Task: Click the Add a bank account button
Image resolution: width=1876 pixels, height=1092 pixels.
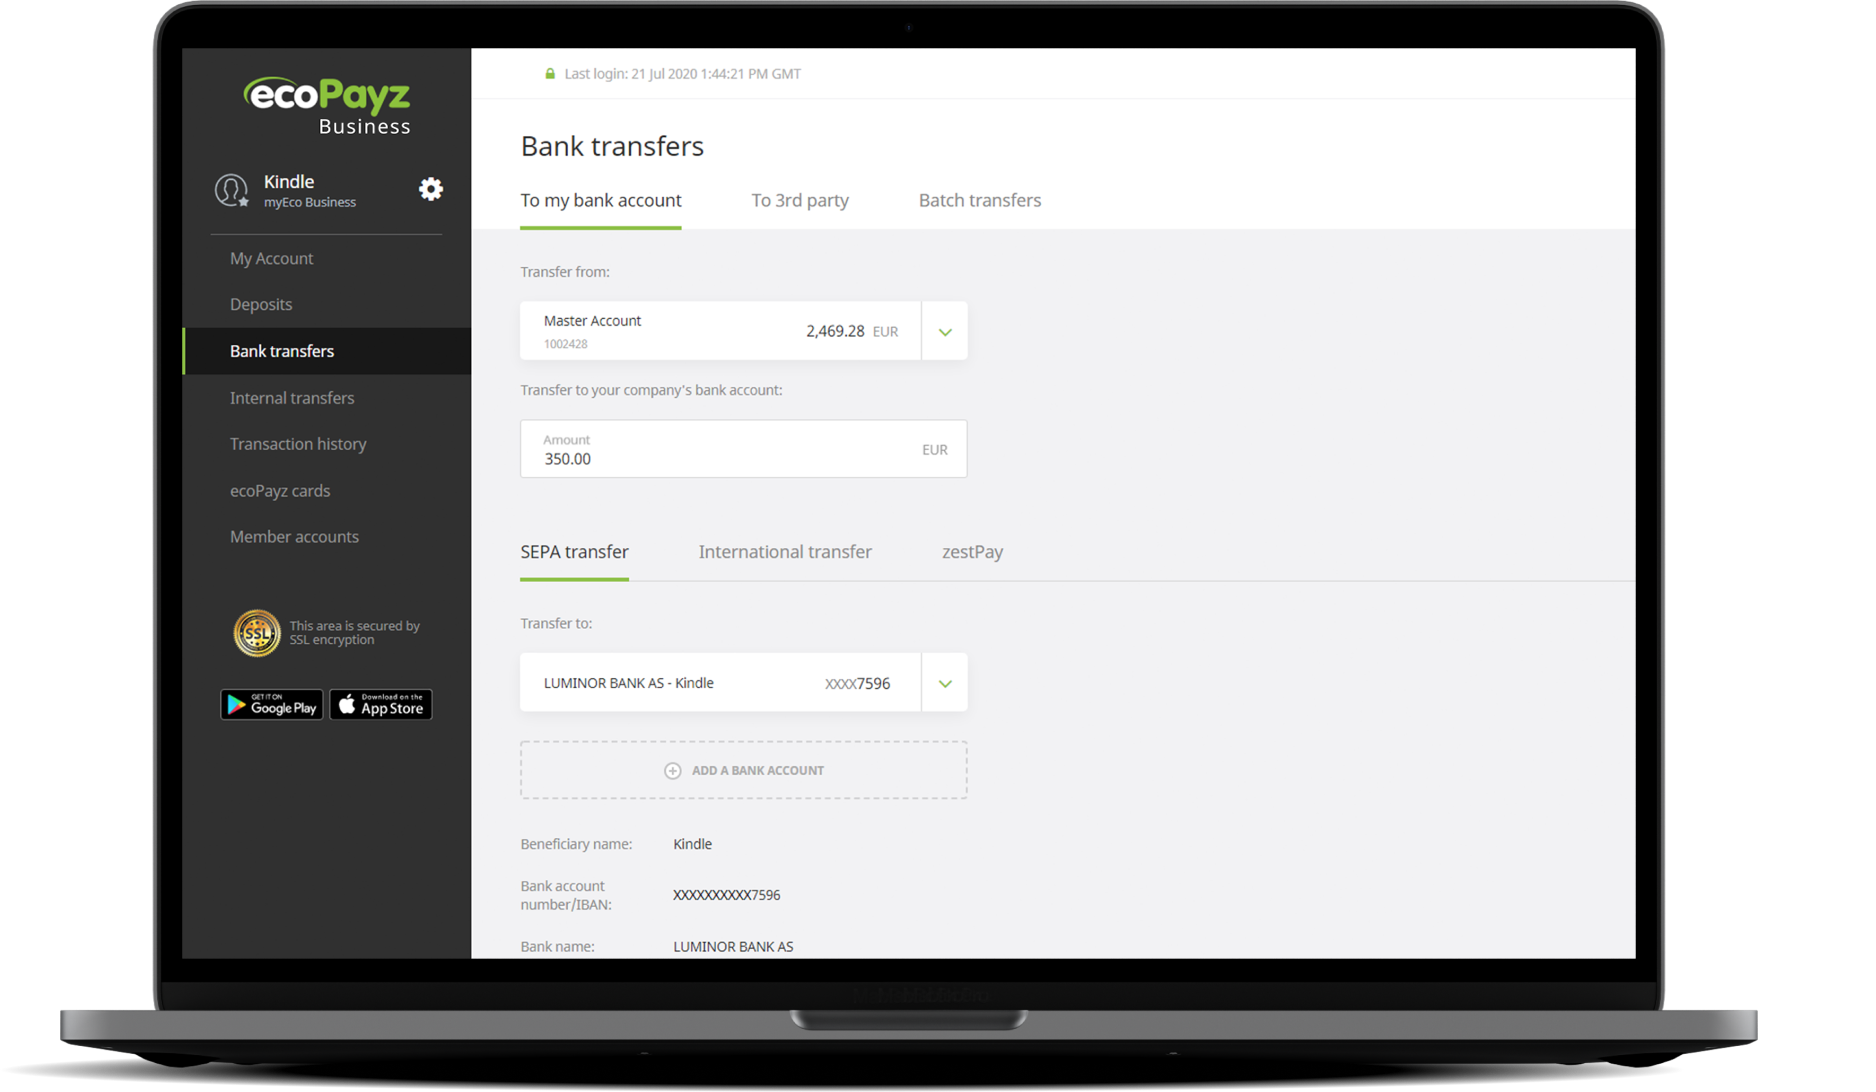Action: [x=743, y=770]
